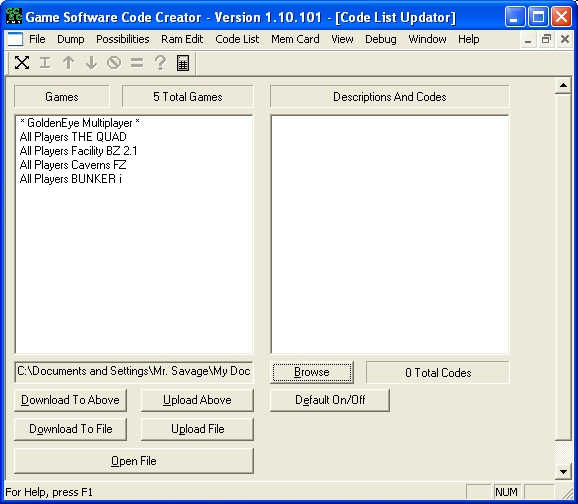Maximize the main application window
The image size is (578, 504).
coord(538,17)
